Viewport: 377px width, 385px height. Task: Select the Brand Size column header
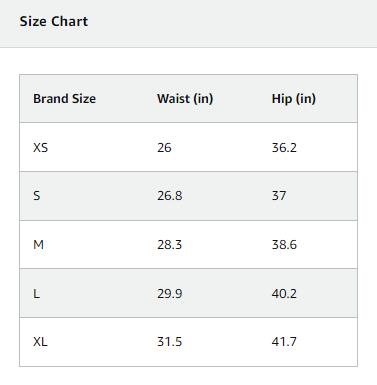64,99
